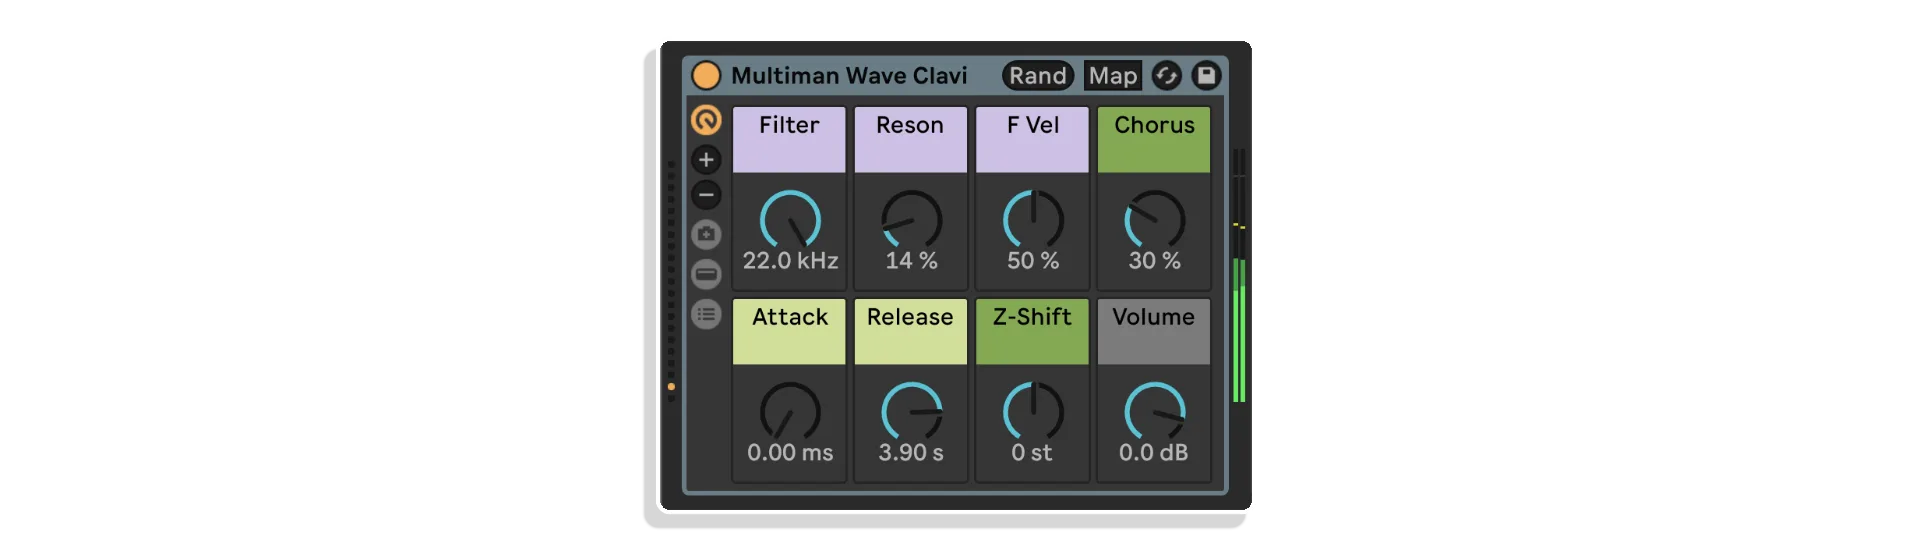Click the 3.90 s Release value
Screen dimensions: 1920x551
911,453
